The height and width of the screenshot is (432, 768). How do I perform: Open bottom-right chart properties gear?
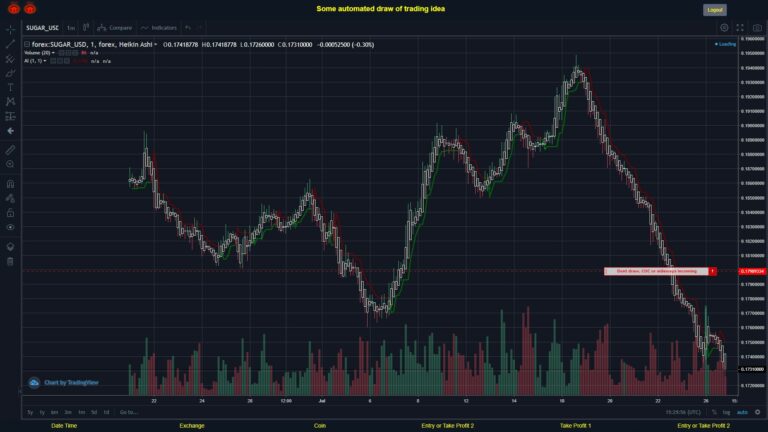pyautogui.click(x=757, y=412)
